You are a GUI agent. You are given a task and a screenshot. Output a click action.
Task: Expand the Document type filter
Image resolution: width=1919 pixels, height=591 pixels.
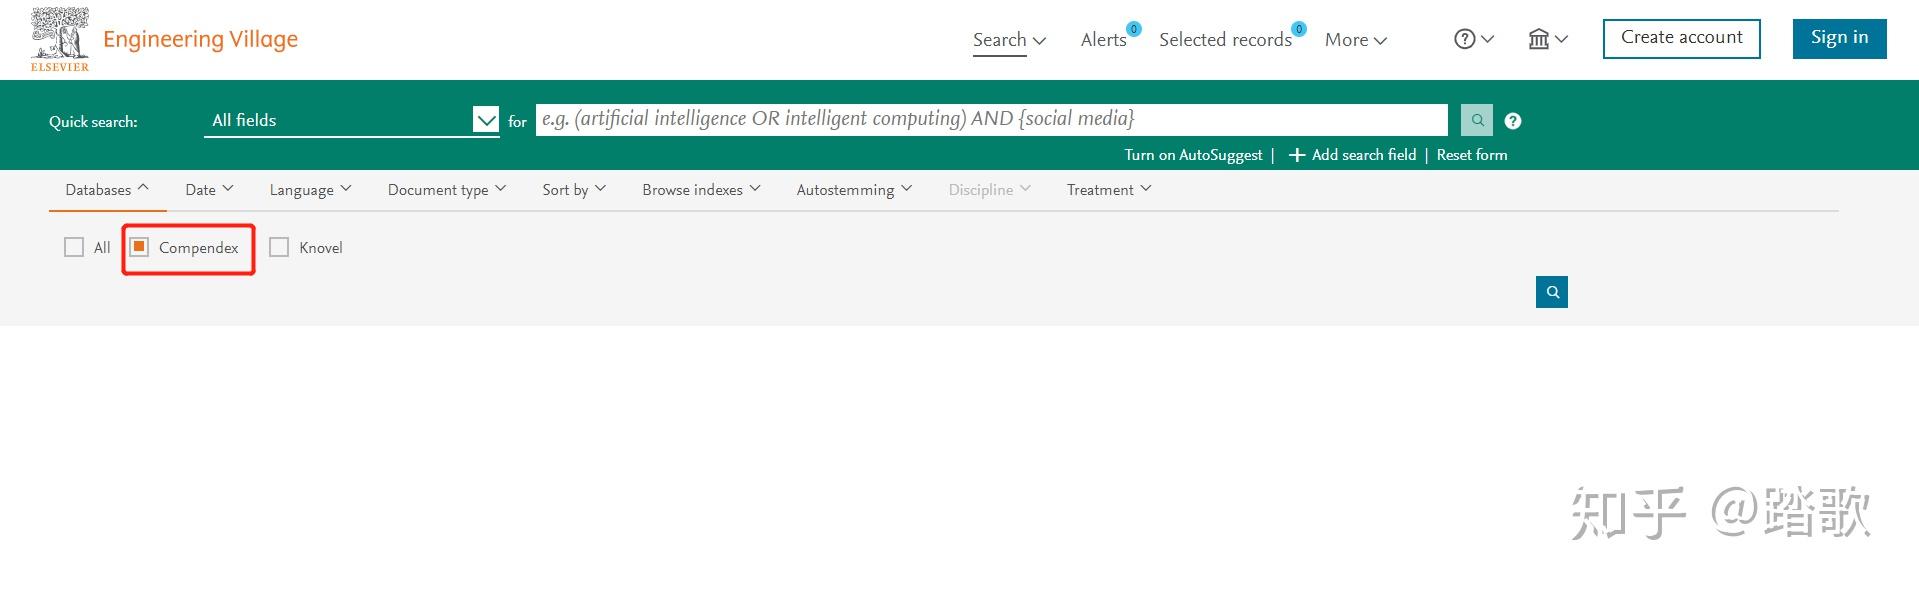[x=447, y=189]
